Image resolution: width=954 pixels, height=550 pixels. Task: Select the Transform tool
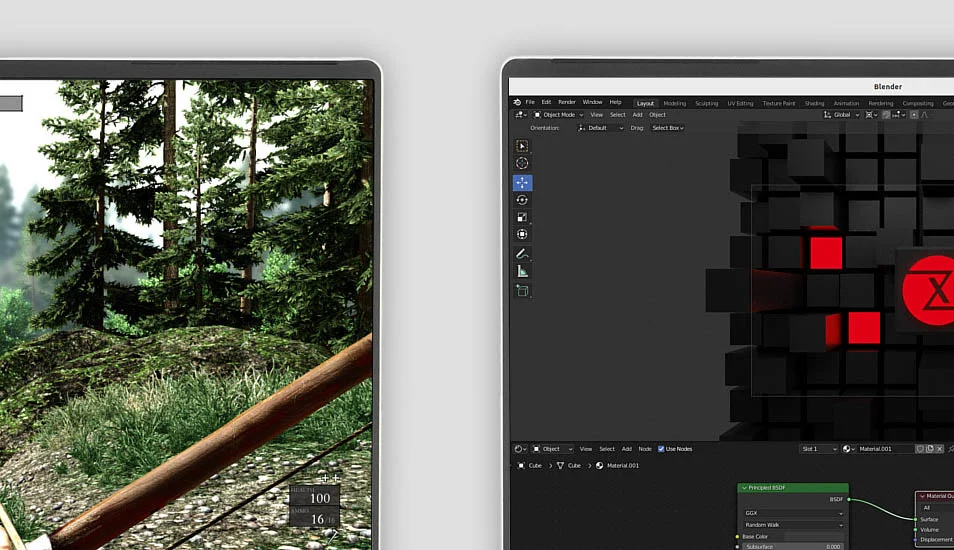522,234
